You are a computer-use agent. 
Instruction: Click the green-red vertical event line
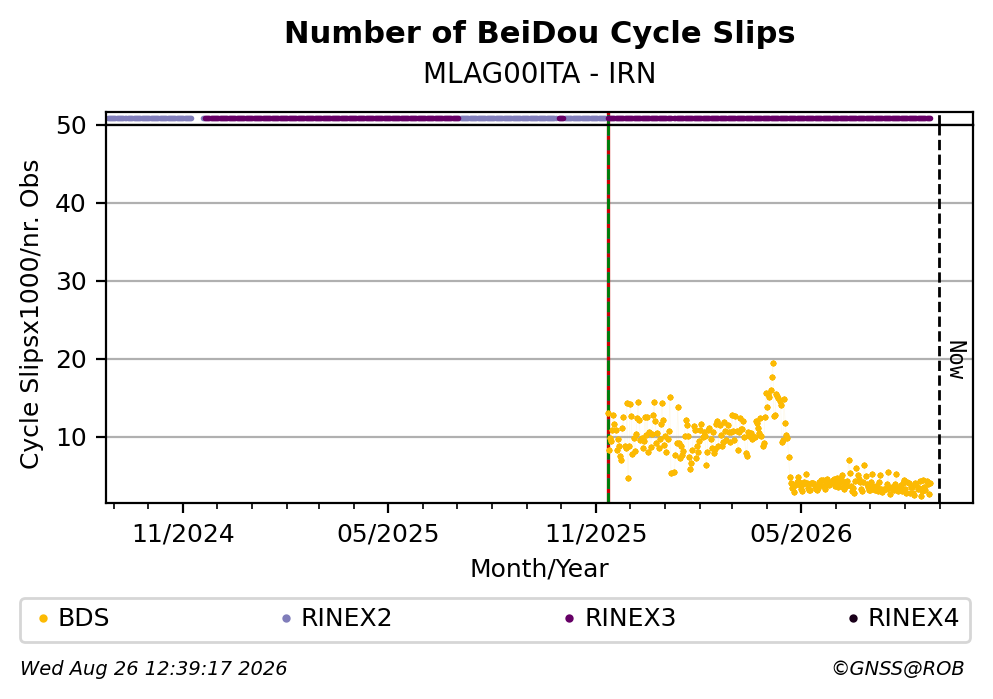(608, 309)
